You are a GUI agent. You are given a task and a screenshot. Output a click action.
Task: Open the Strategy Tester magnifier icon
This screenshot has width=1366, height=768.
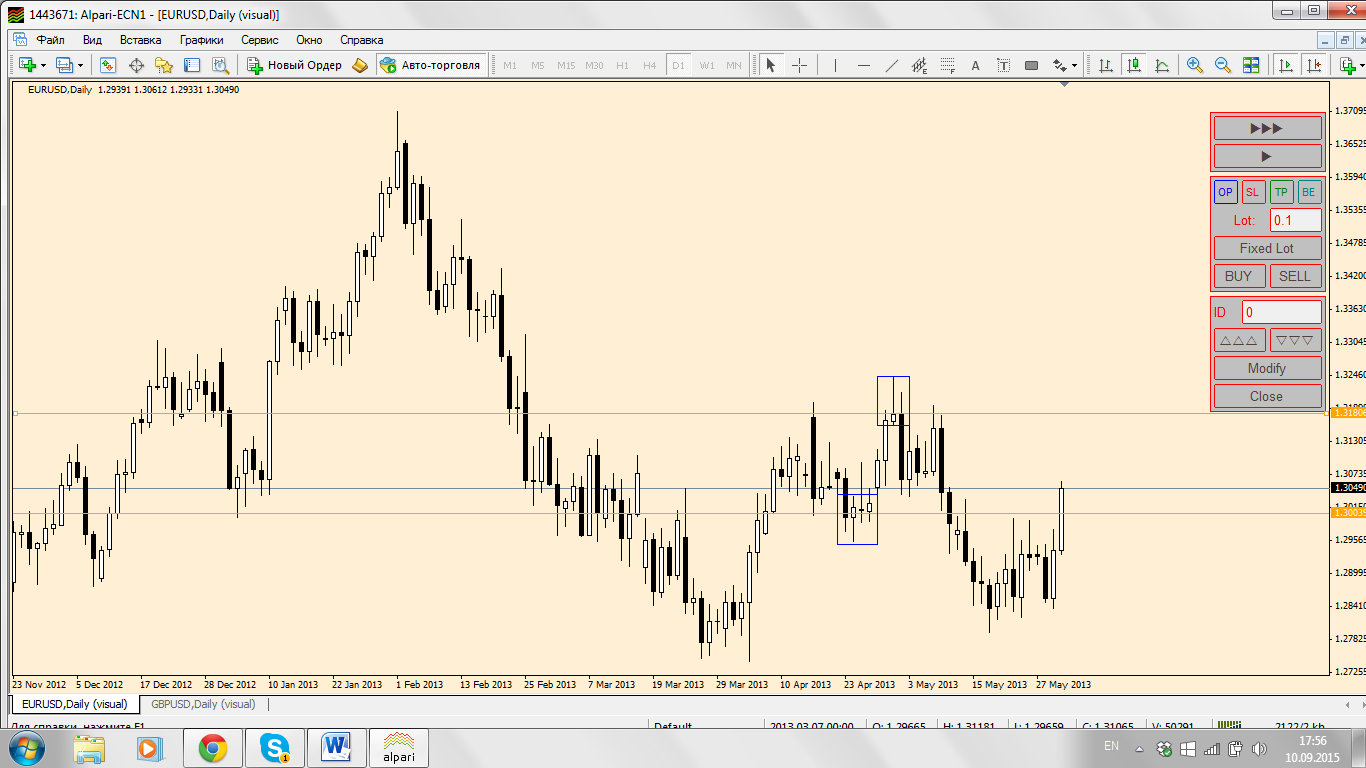tap(220, 65)
